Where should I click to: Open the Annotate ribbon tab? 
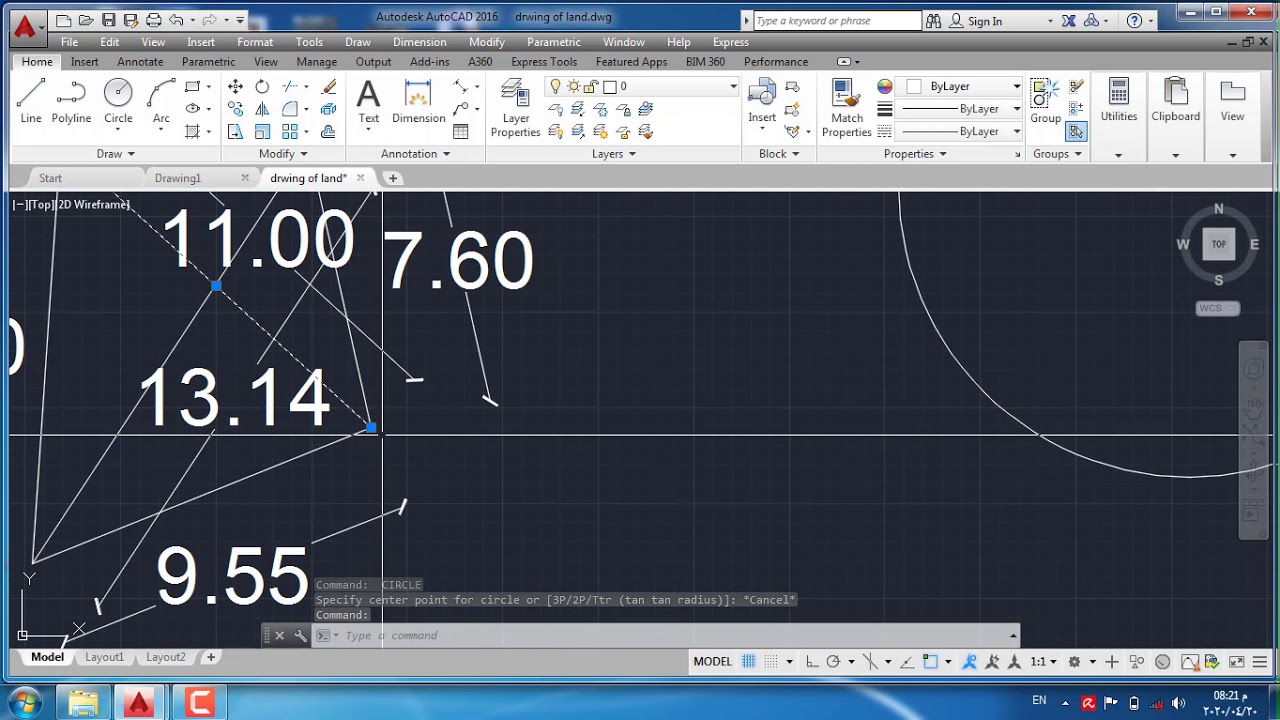[140, 62]
